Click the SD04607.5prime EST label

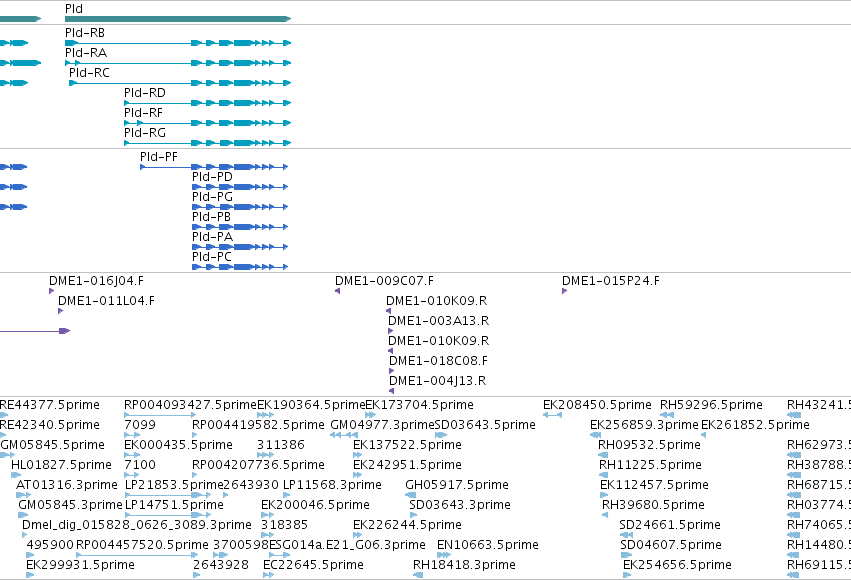[671, 545]
